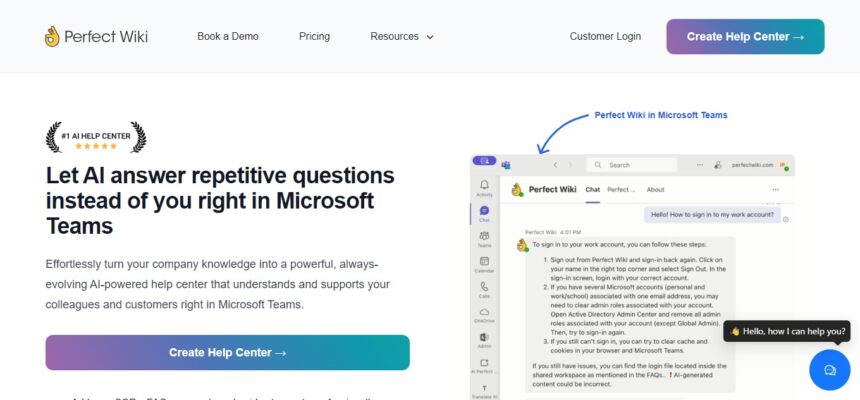Screen dimensions: 860x400
Task: Click the seen status icon beside sent message
Action: [x=785, y=219]
